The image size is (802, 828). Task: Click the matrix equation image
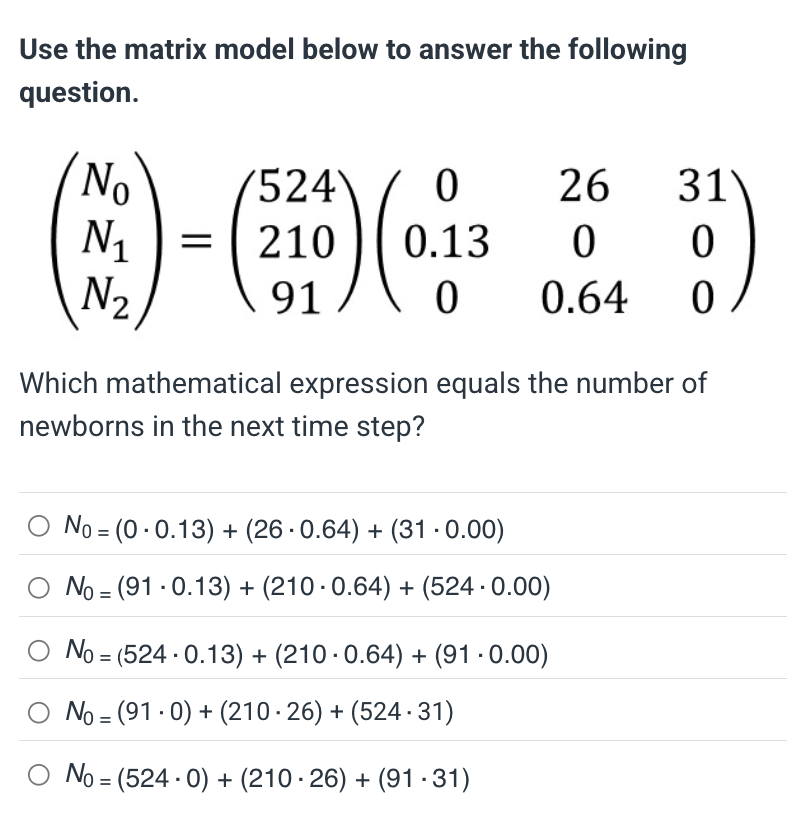(x=400, y=238)
